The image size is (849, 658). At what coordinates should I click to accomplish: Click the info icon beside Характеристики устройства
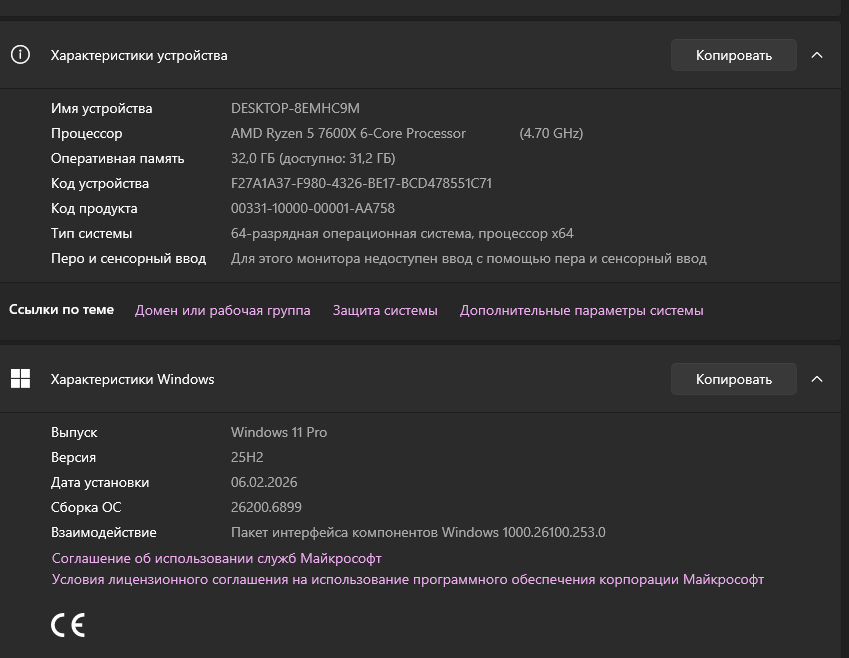tap(20, 55)
